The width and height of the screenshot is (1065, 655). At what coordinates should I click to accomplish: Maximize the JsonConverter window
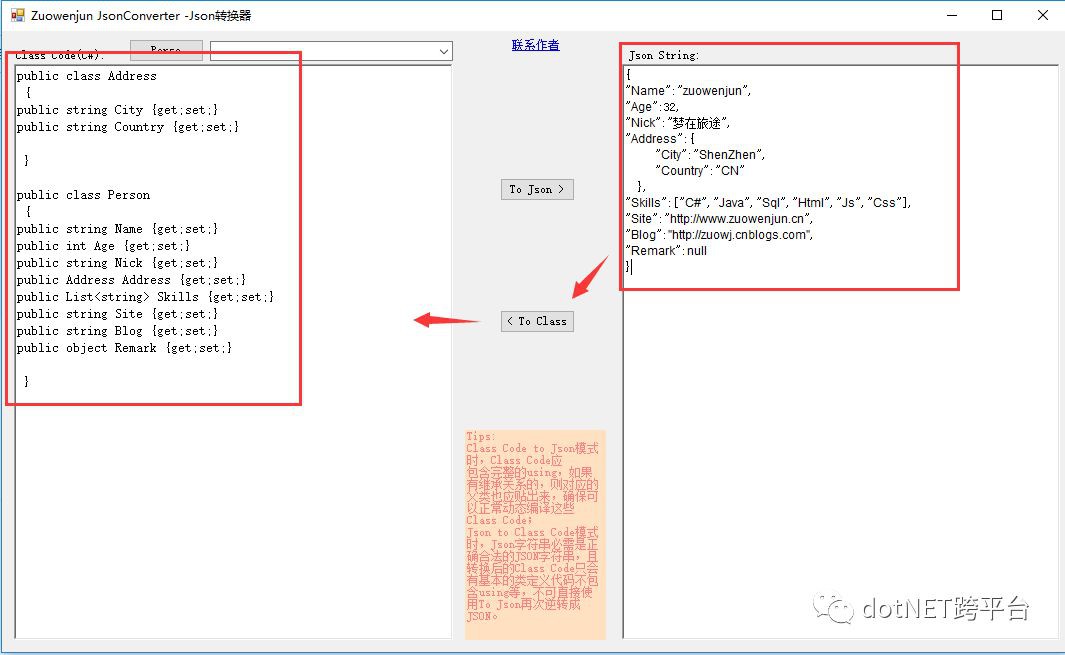coord(997,15)
